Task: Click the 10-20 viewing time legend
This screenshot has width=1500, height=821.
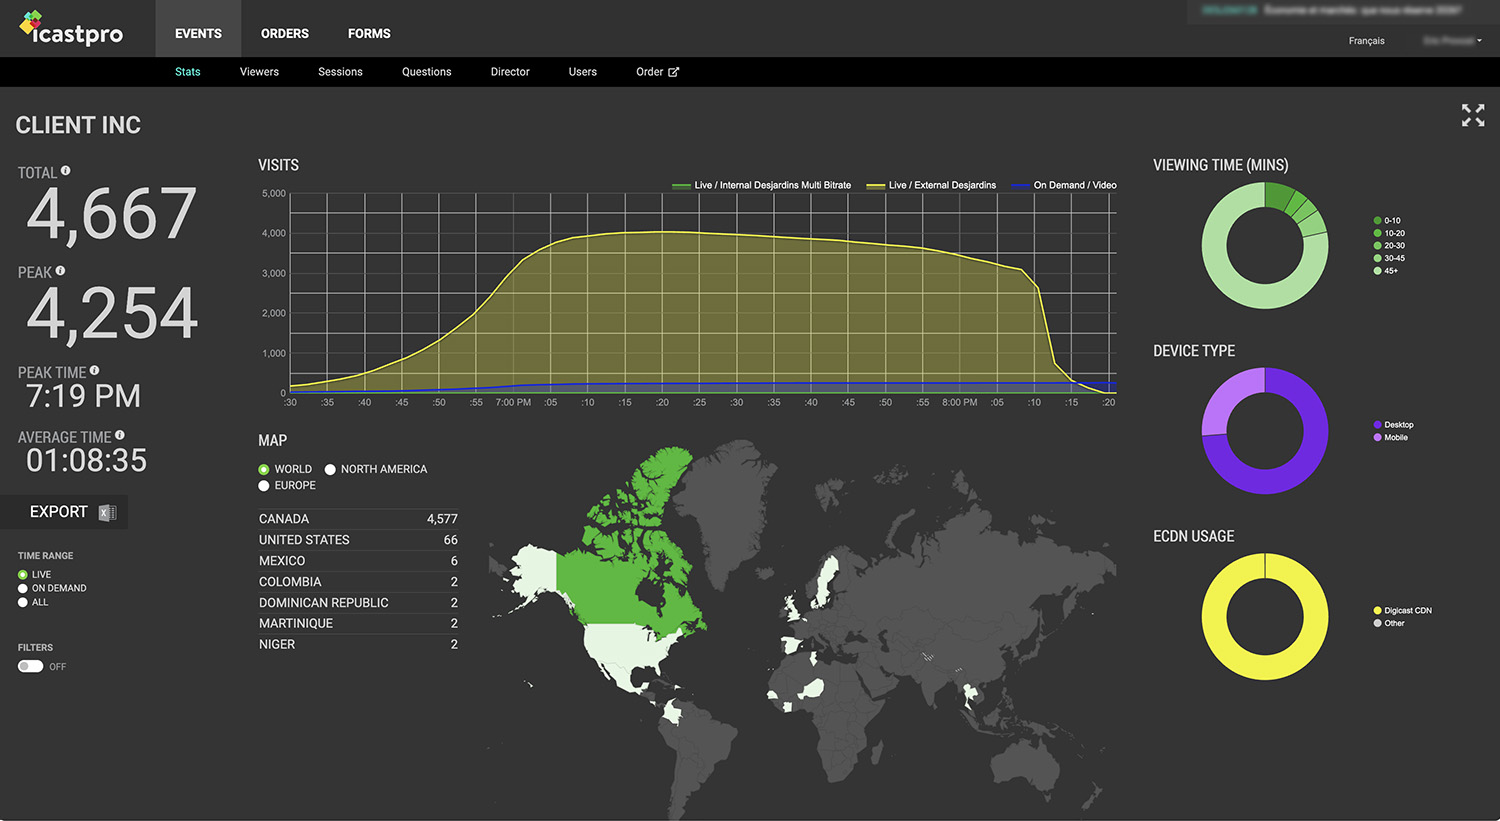Action: tap(1389, 233)
